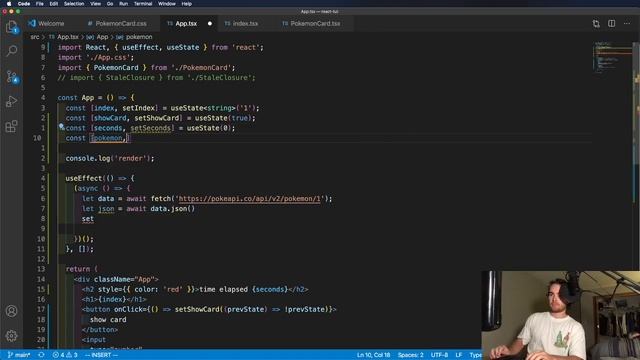The height and width of the screenshot is (360, 640).
Task: Click the lightbulb quick fix icon
Action: pos(61,127)
